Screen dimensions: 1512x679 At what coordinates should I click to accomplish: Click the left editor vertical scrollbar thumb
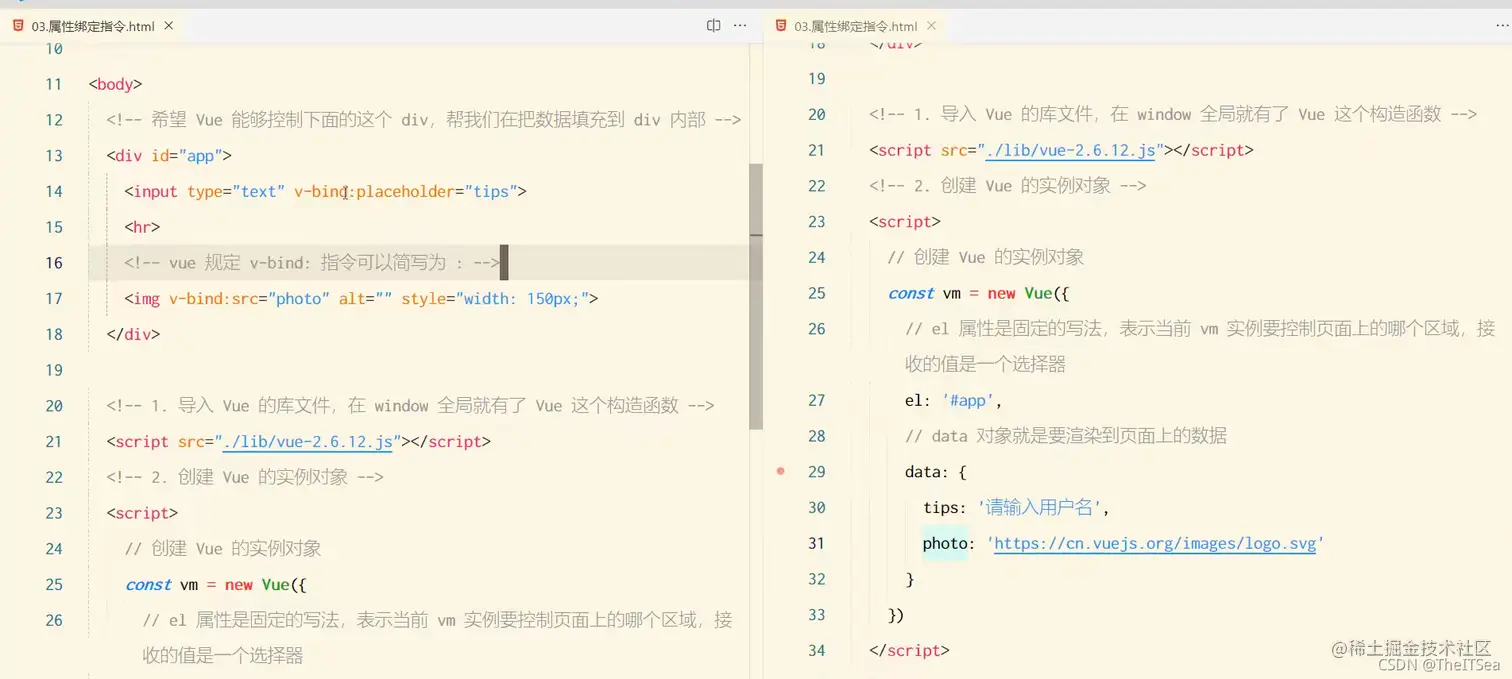pos(756,296)
